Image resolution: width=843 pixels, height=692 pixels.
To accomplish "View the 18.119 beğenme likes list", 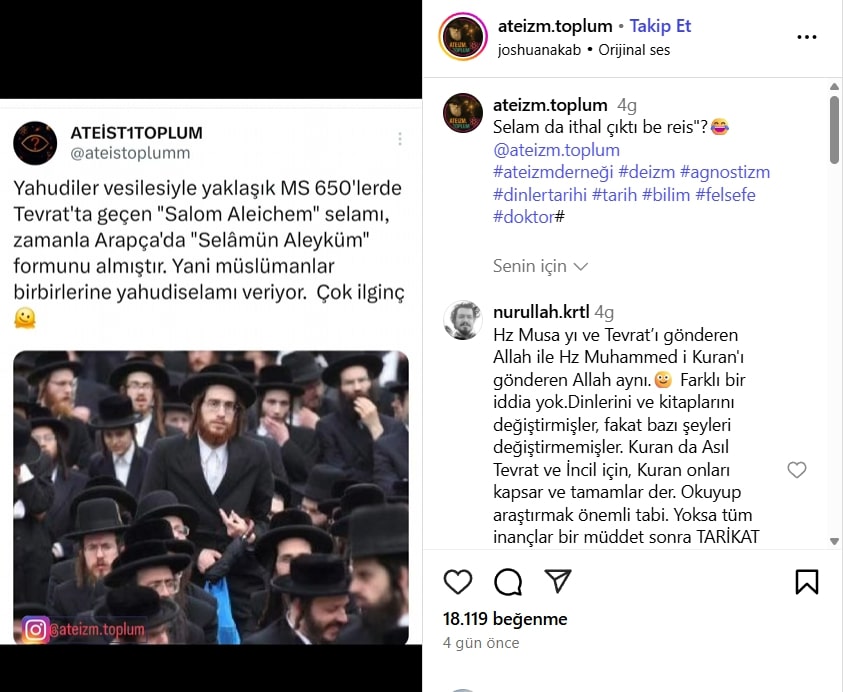I will (505, 619).
